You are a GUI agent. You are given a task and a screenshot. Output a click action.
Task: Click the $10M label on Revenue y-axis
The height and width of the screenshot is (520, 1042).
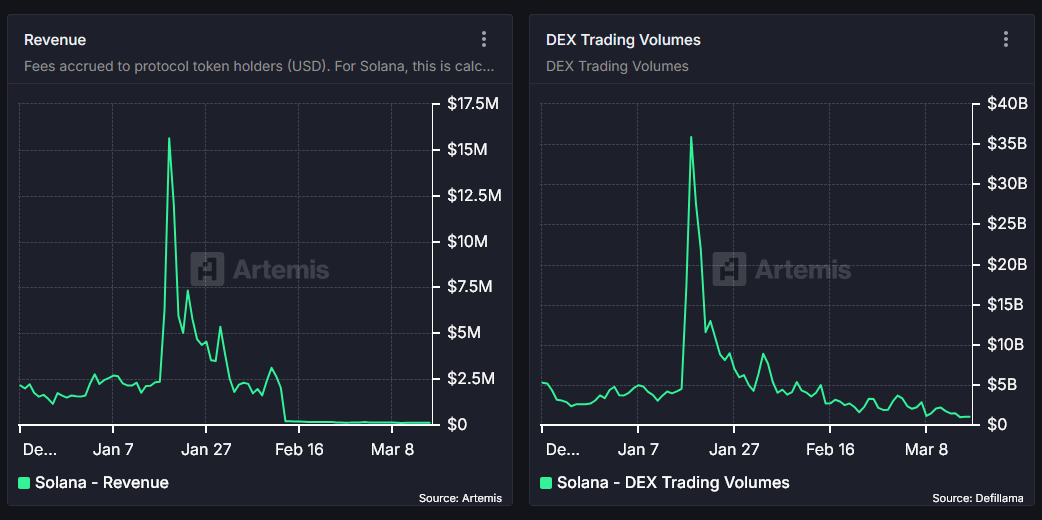[468, 241]
